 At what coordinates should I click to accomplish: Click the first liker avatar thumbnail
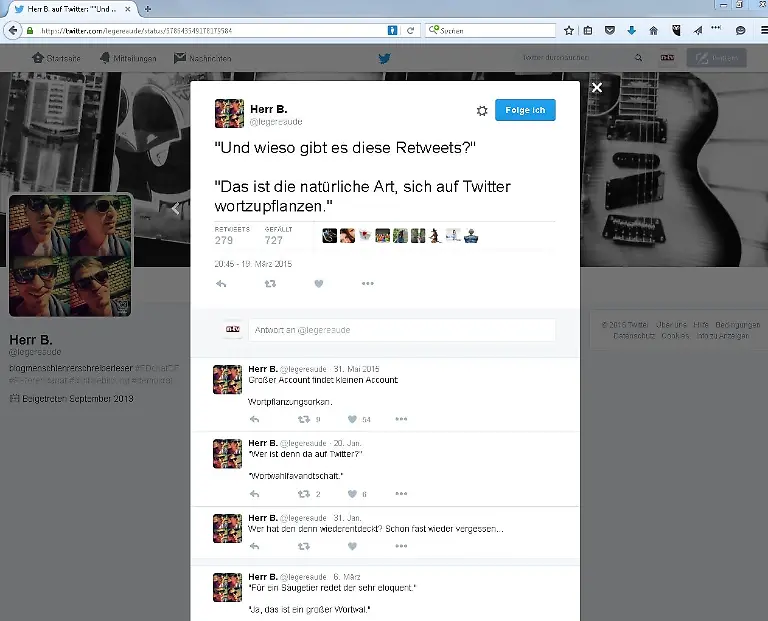pos(330,236)
